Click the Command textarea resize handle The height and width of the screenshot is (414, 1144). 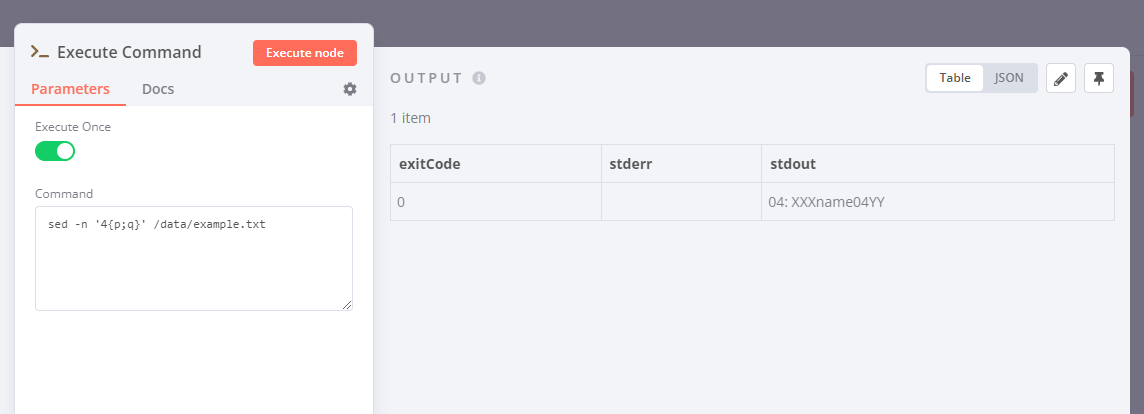point(347,305)
